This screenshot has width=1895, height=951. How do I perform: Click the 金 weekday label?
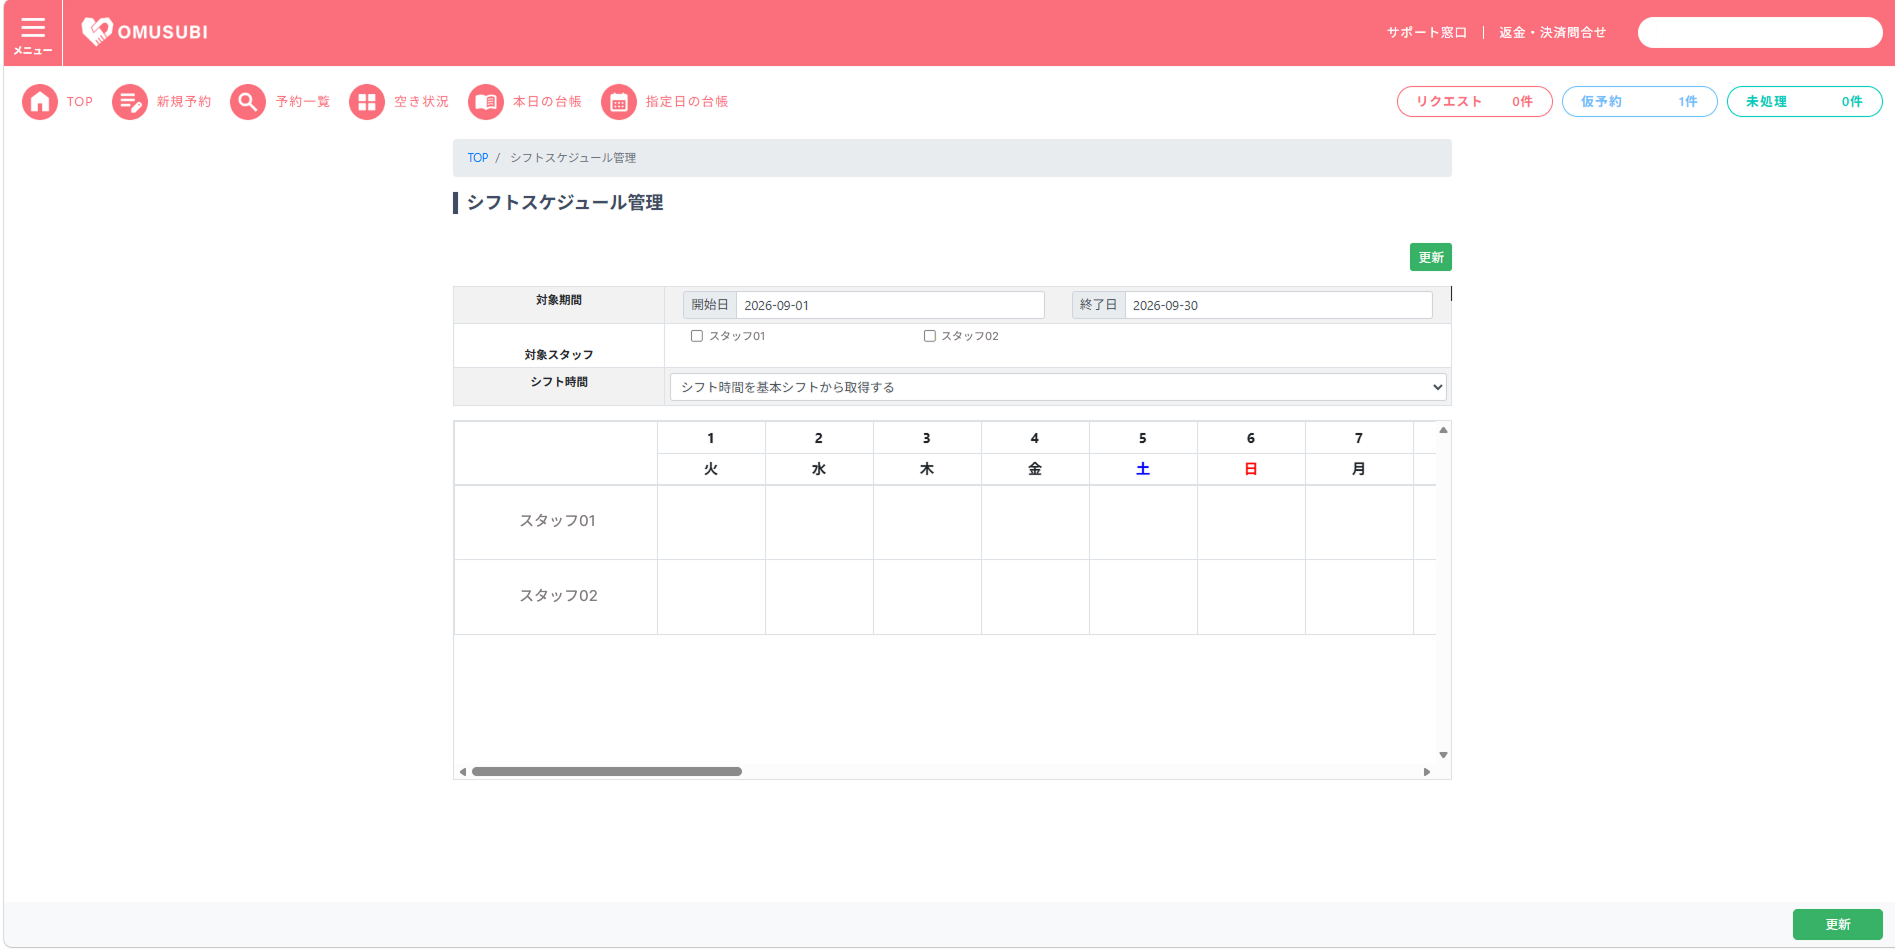[x=1035, y=469]
